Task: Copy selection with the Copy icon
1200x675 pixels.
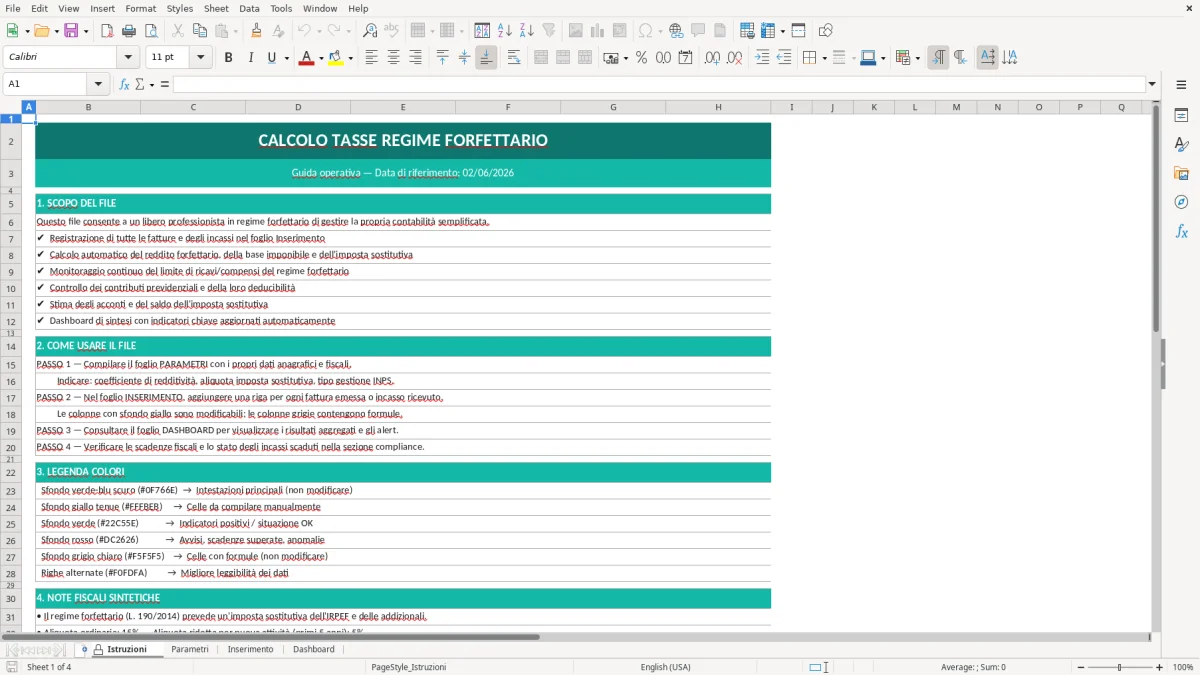Action: click(199, 31)
